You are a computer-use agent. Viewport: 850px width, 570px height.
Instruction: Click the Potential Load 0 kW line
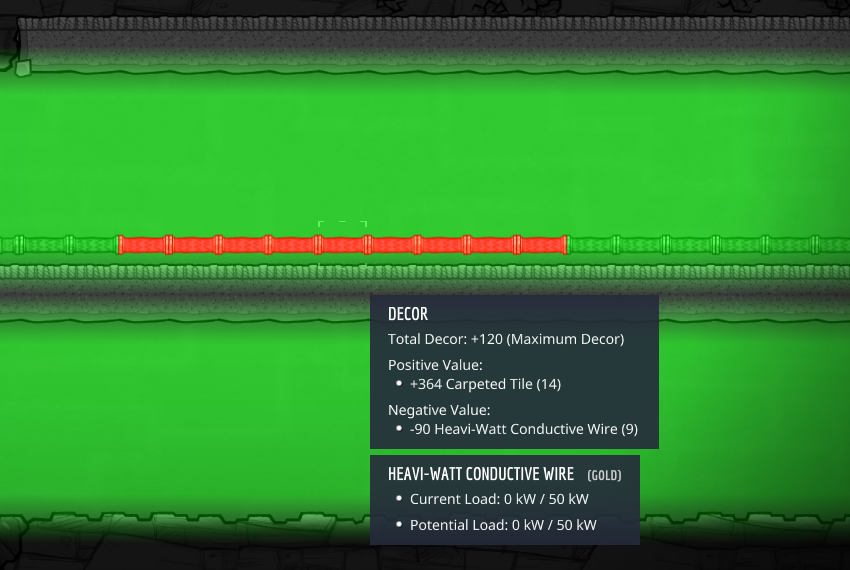(x=502, y=525)
